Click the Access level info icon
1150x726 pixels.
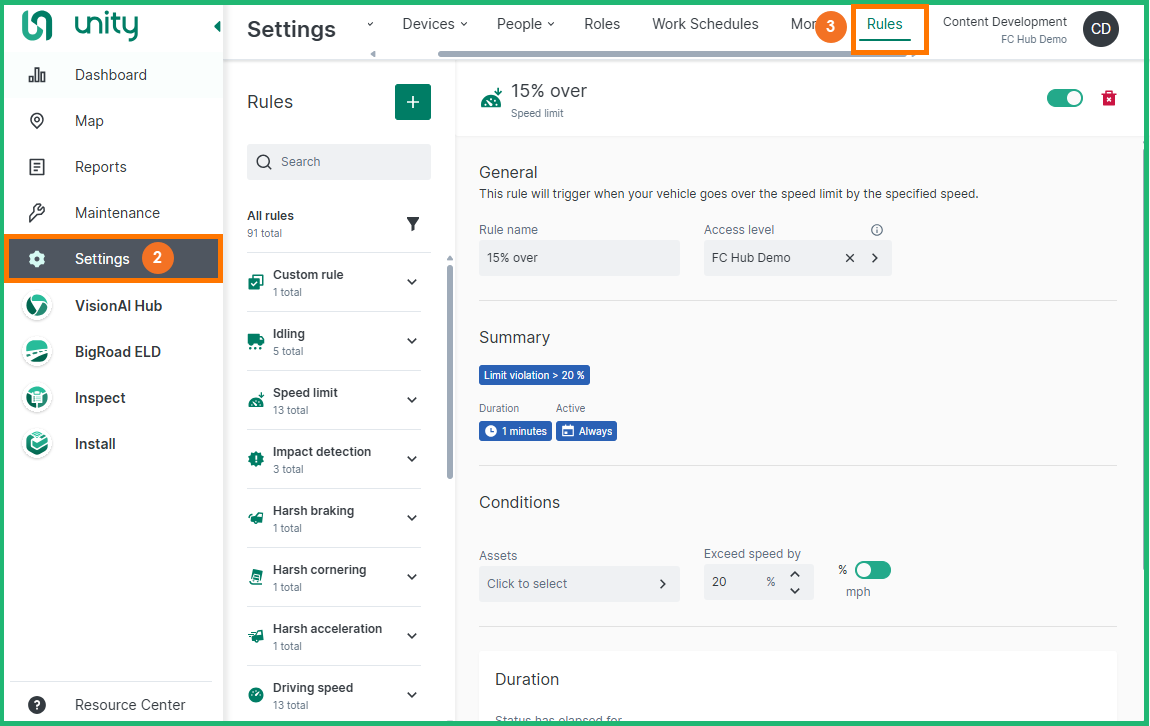tap(877, 230)
